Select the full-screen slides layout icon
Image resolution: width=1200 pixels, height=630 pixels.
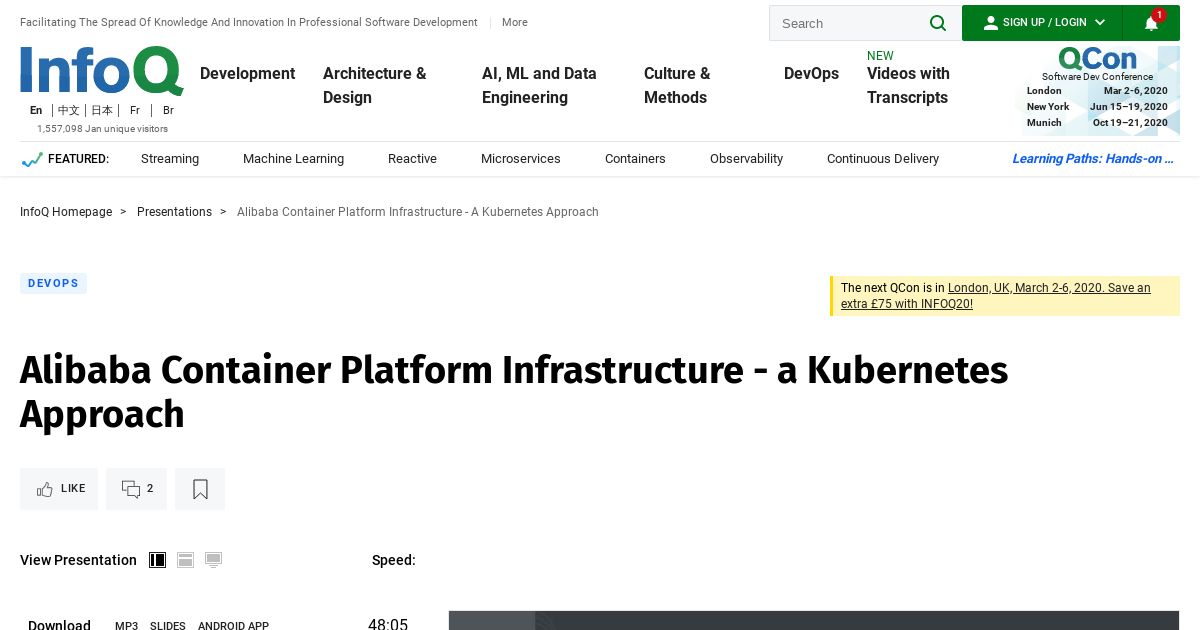(x=214, y=560)
